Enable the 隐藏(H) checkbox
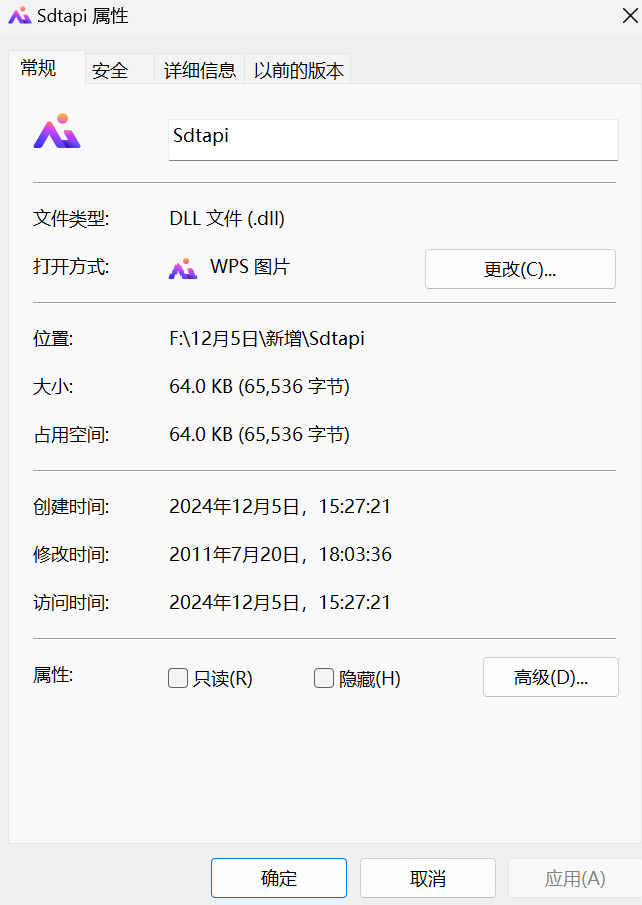The image size is (642, 905). (324, 678)
